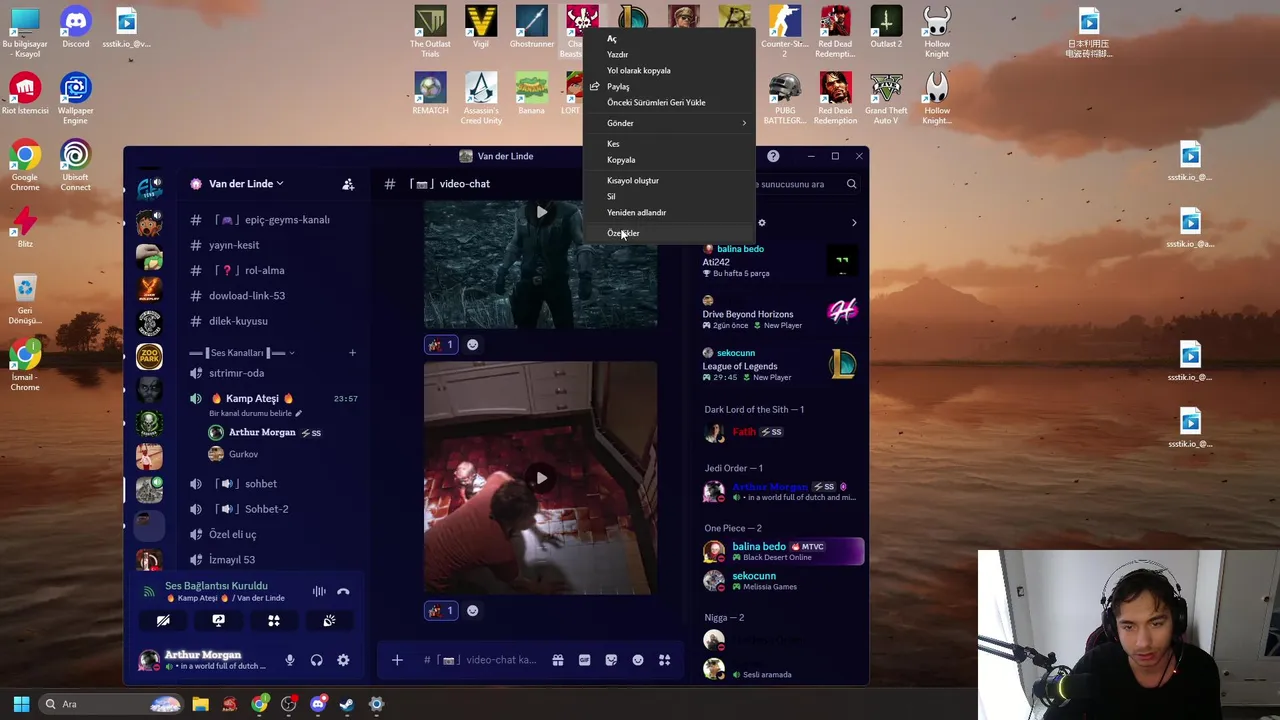Turn on camera in voice panel
The image size is (1280, 720).
(x=163, y=621)
